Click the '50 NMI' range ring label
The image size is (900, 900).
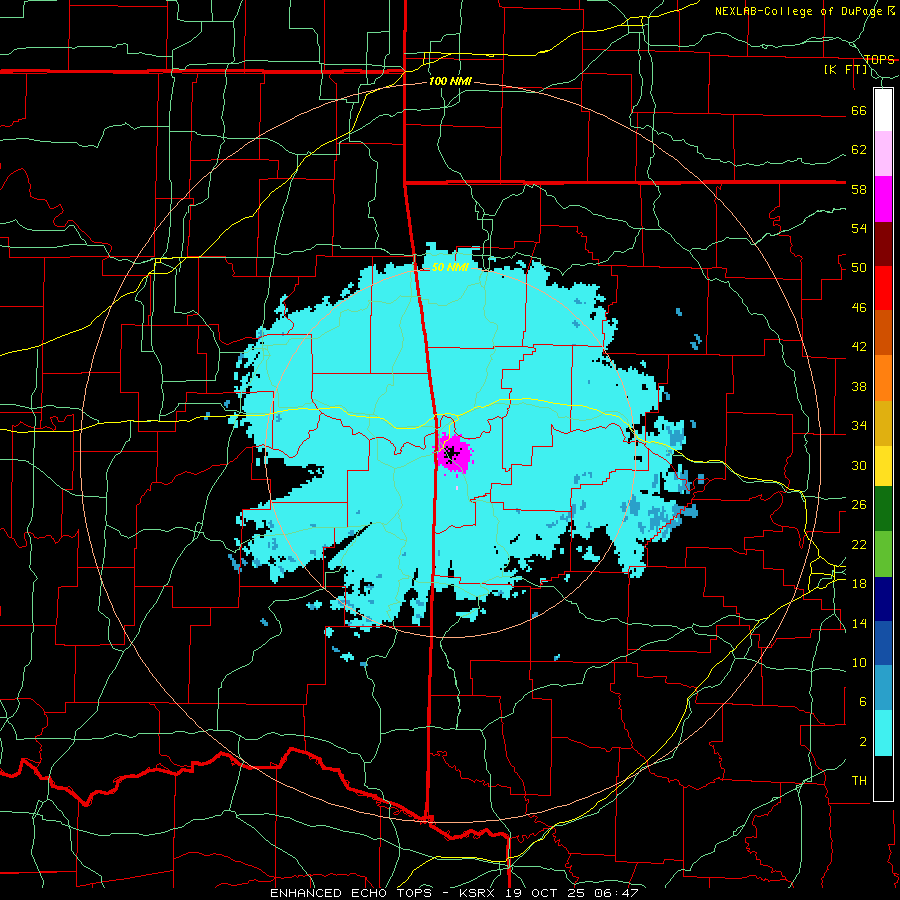(x=450, y=267)
